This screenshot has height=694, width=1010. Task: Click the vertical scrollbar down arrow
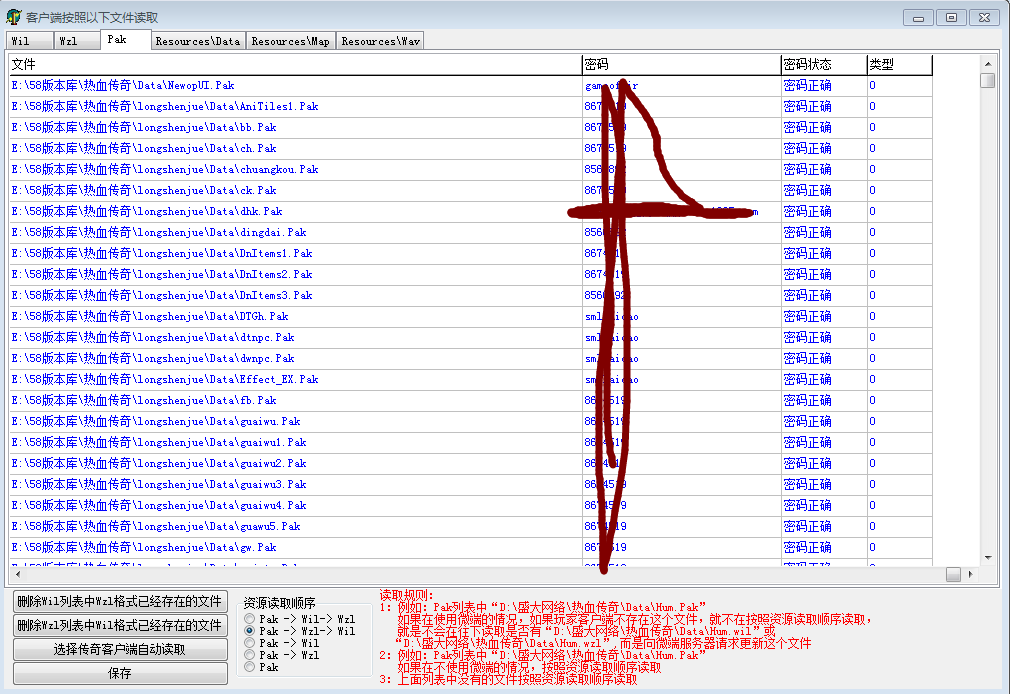[x=987, y=558]
